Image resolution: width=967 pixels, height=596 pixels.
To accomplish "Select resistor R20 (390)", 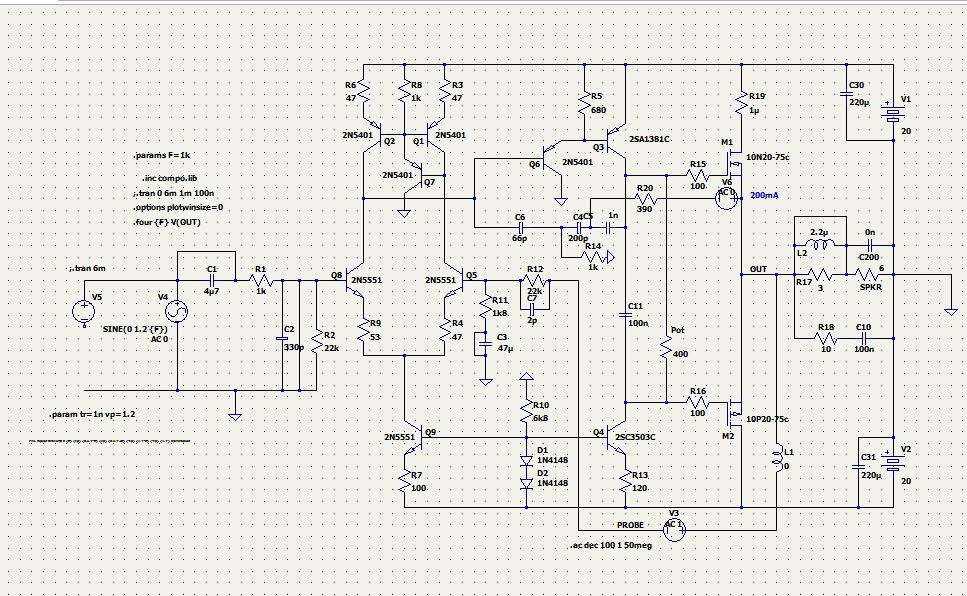I will 646,199.
